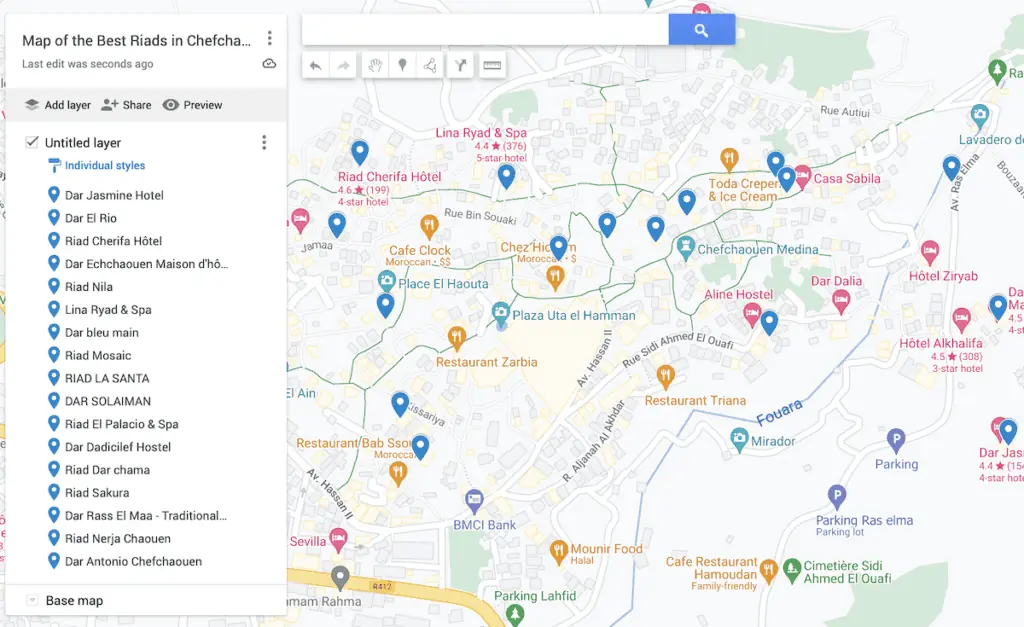Open map Preview
Viewport: 1024px width, 627px height.
pos(193,105)
